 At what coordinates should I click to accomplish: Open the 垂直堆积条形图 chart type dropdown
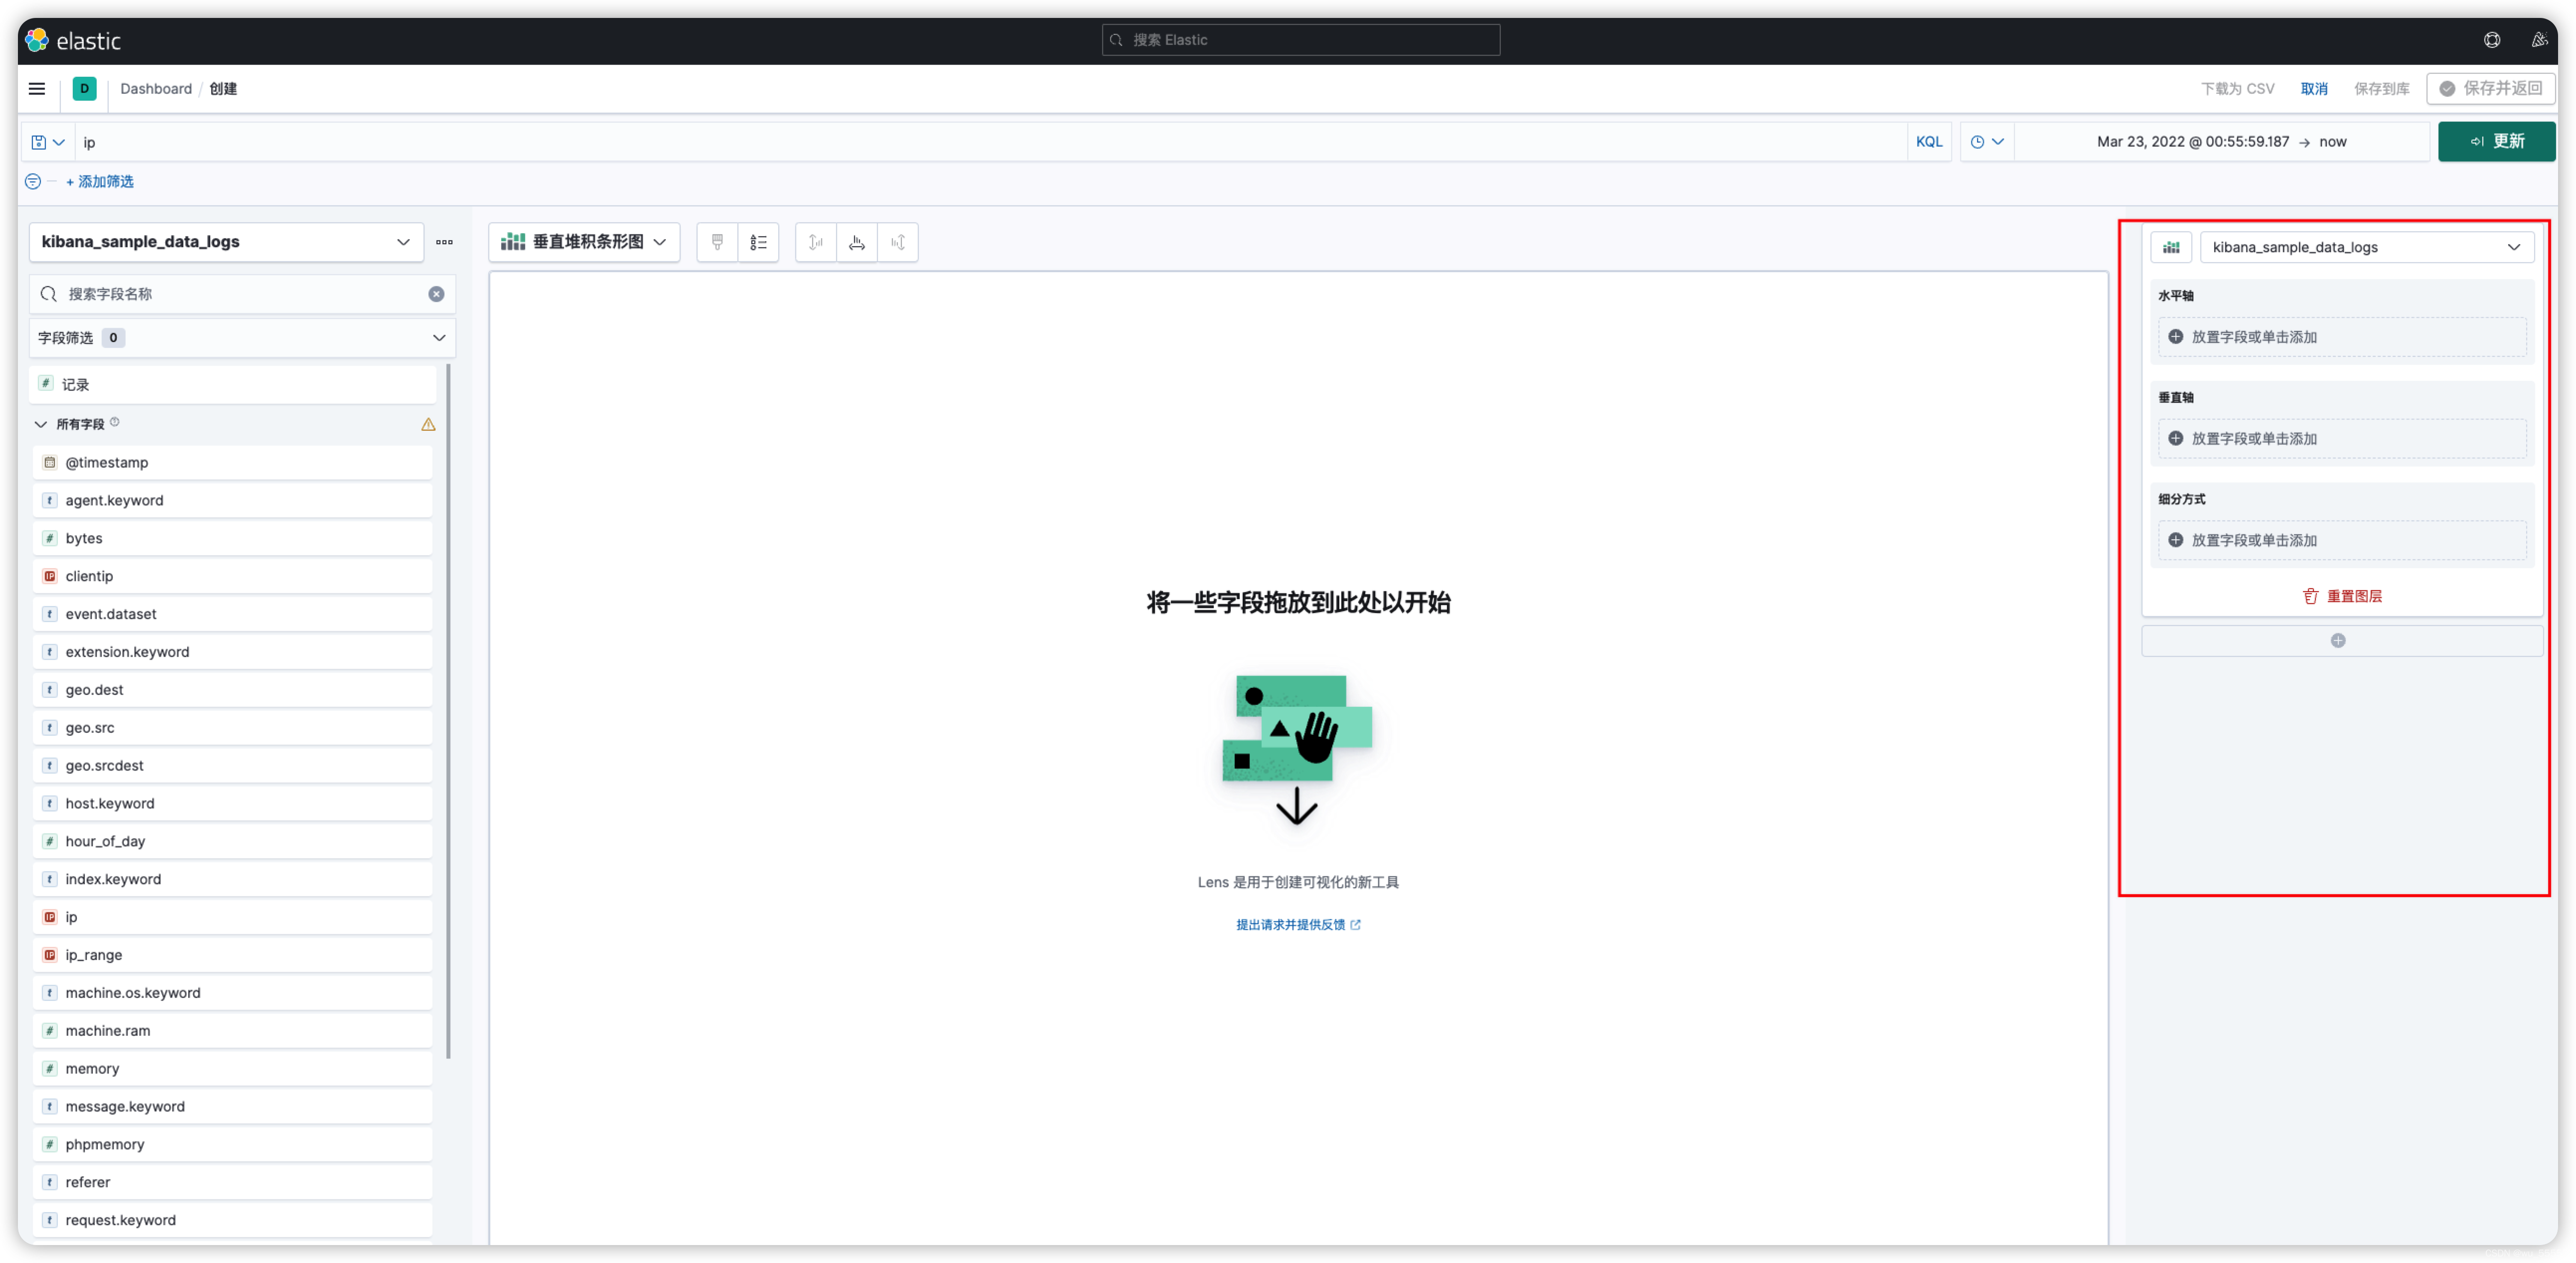point(584,242)
